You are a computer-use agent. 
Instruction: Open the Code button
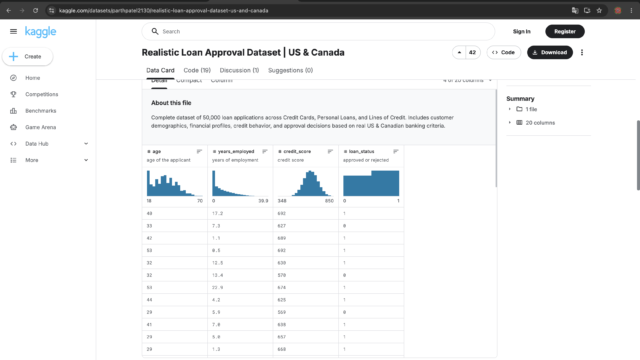[503, 53]
